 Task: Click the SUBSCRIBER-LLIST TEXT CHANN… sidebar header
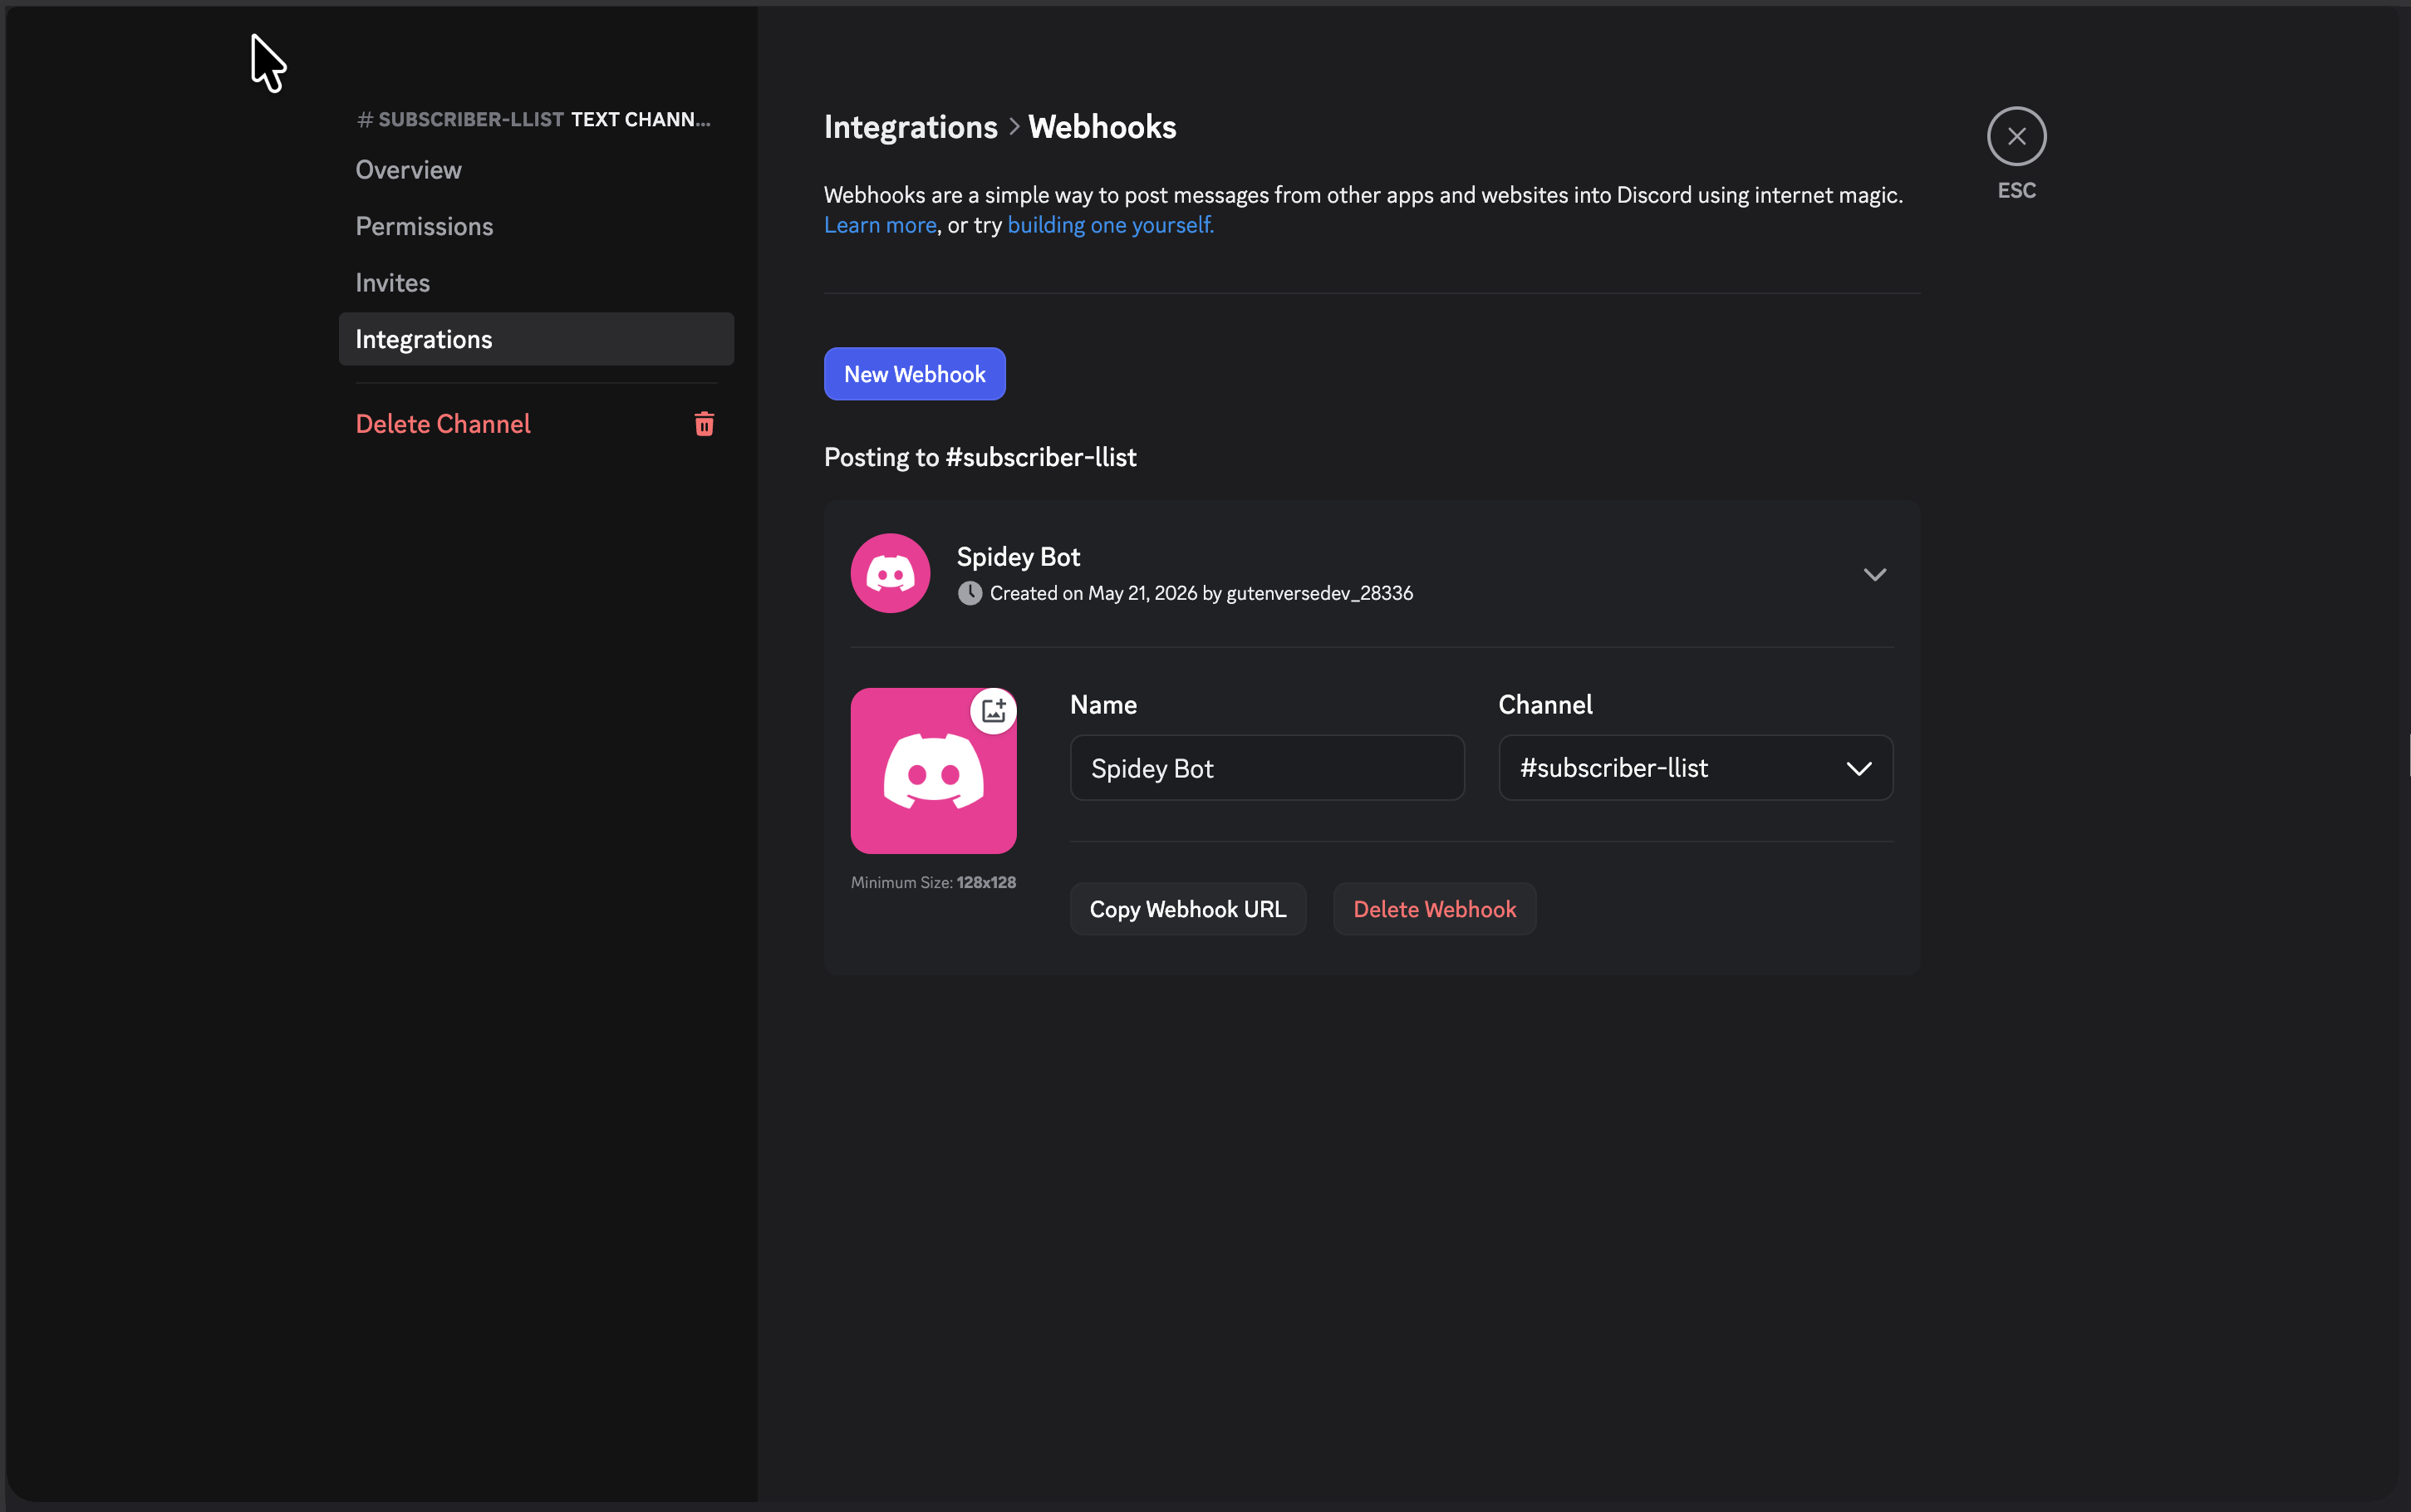(x=534, y=119)
